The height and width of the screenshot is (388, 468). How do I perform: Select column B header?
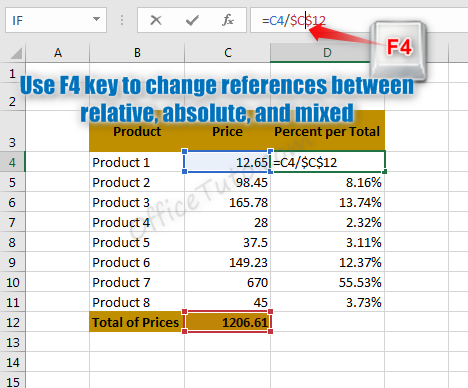[x=137, y=53]
